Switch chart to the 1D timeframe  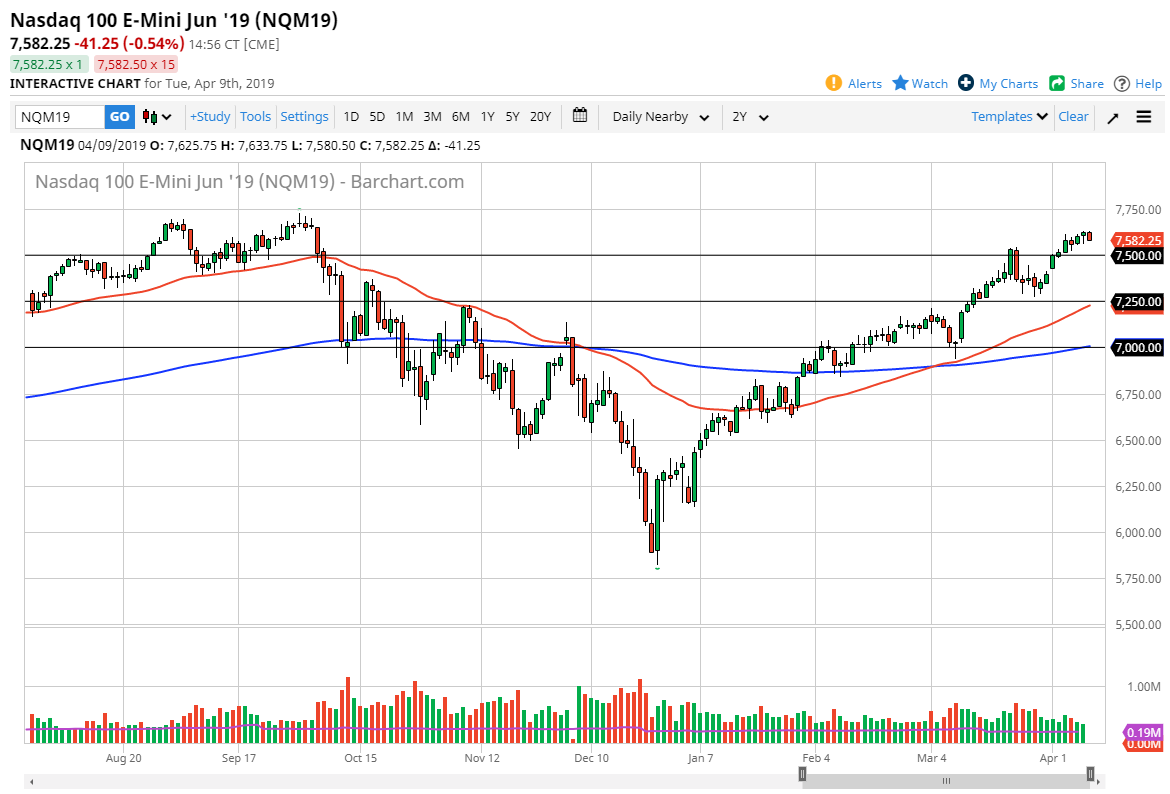(351, 117)
